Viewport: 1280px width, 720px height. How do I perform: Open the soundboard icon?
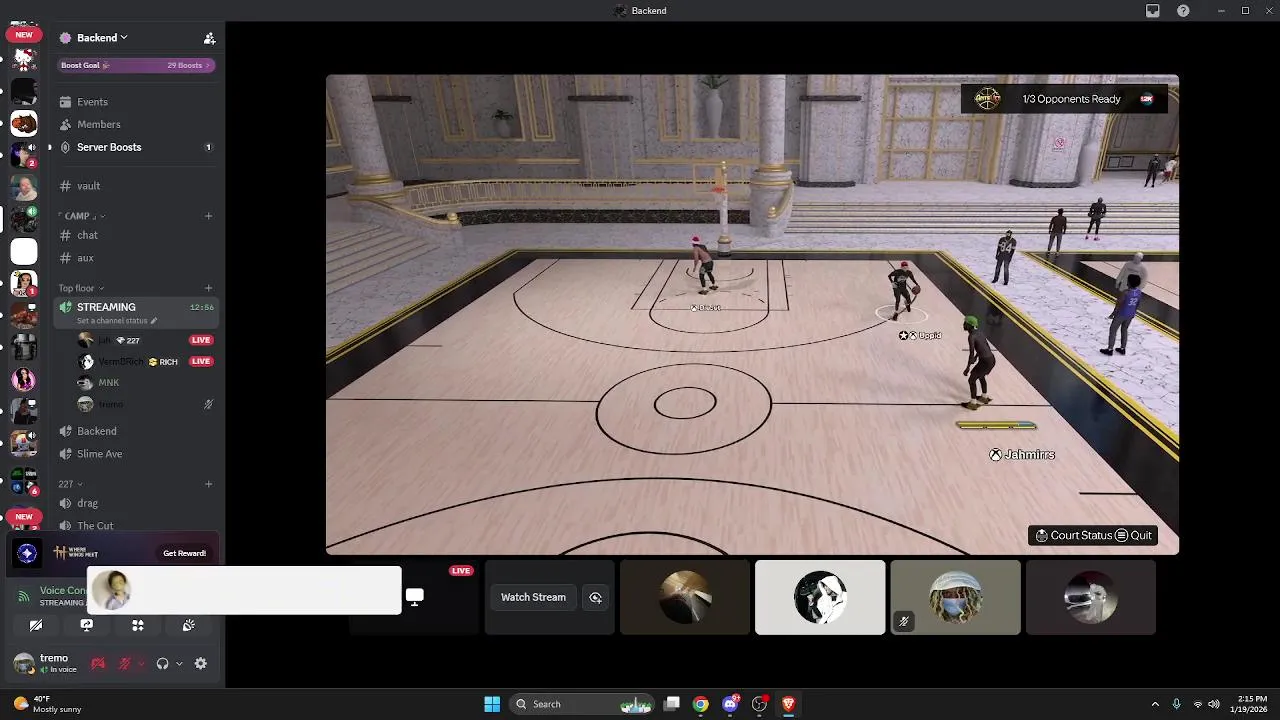pos(188,625)
